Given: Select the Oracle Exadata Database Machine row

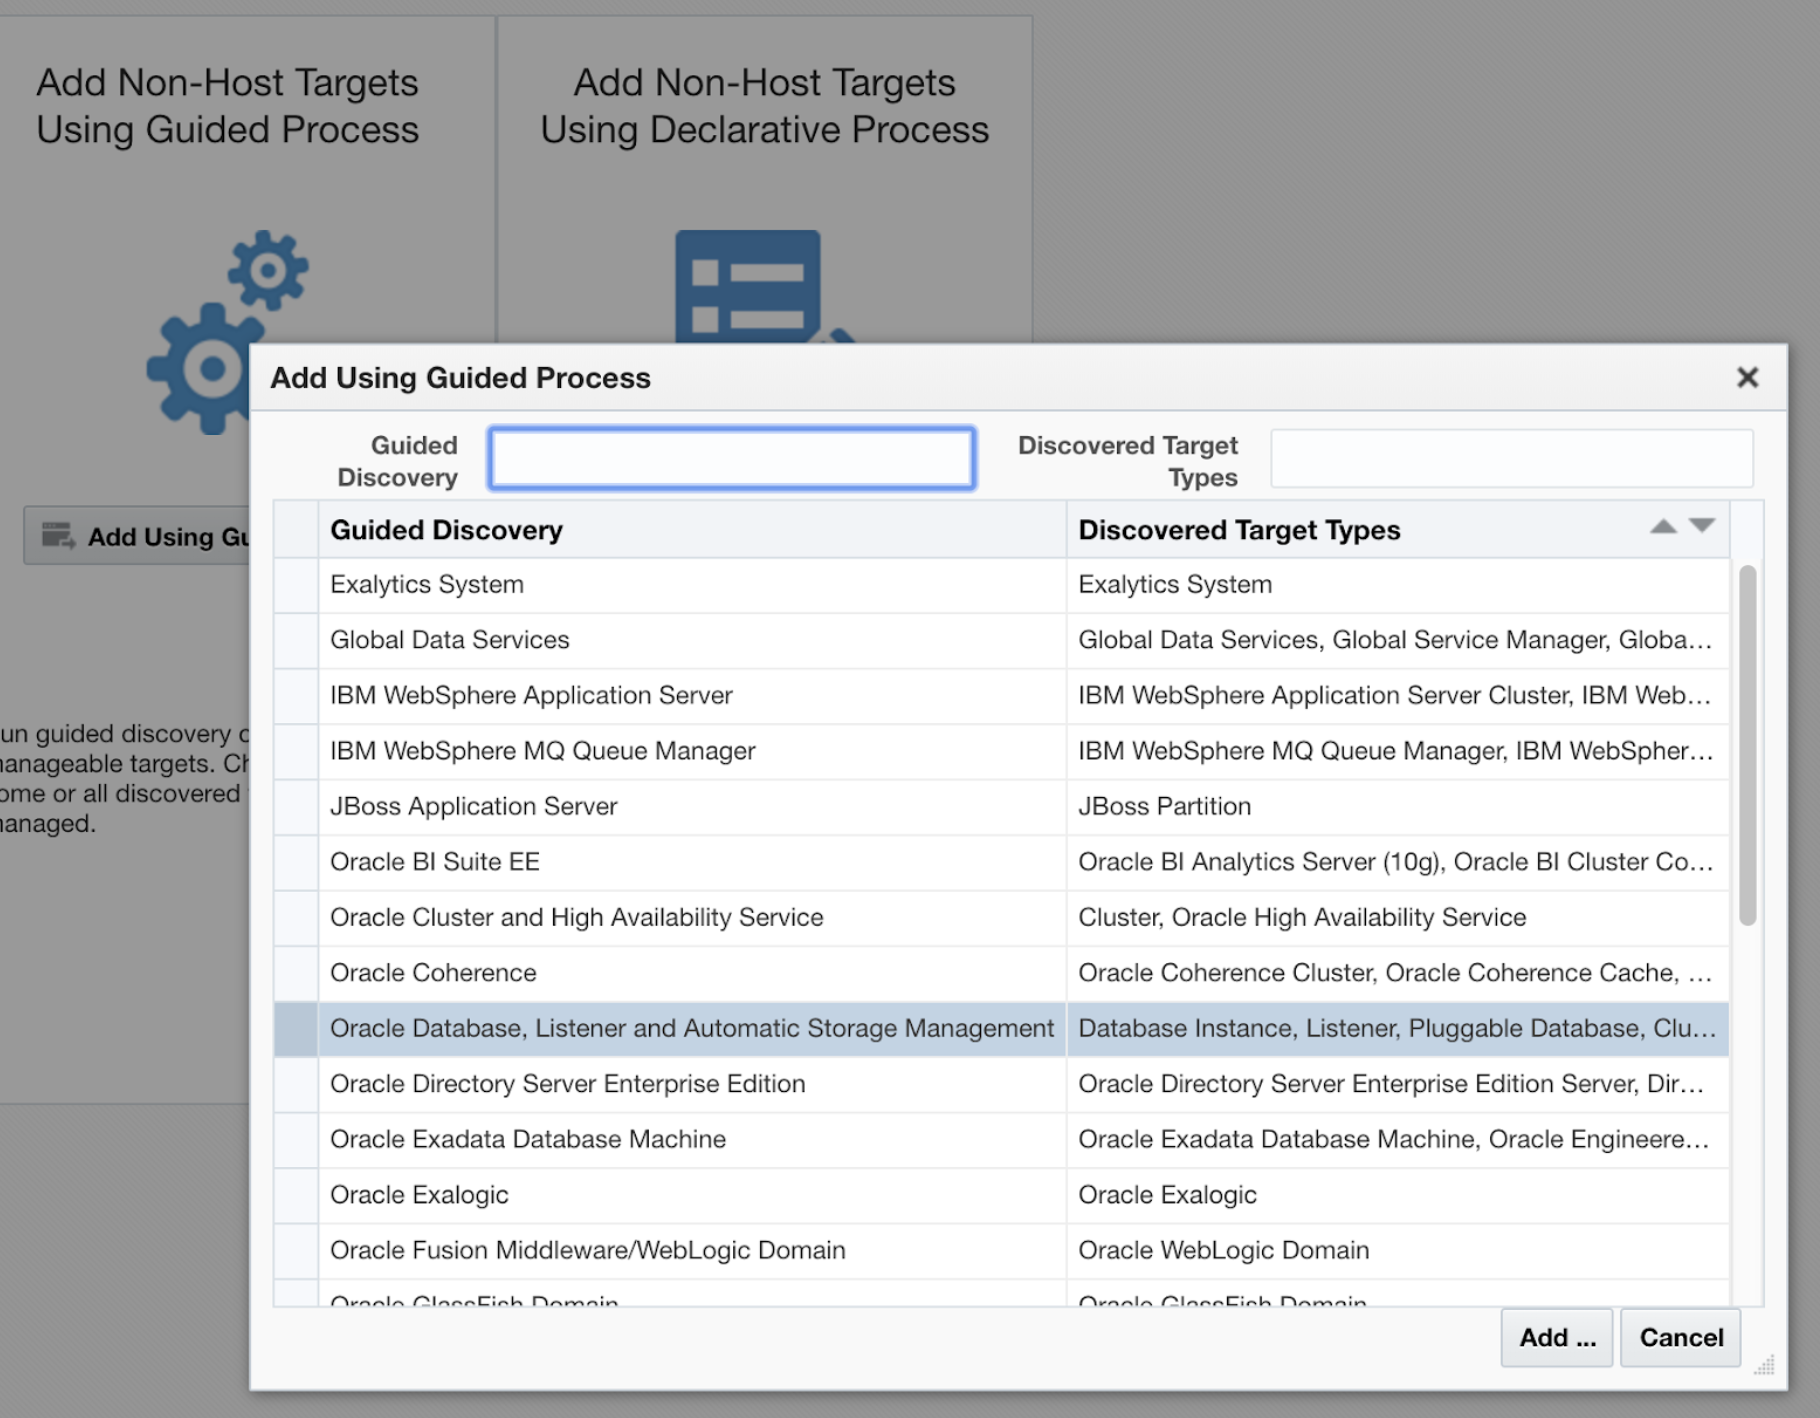Looking at the screenshot, I should (x=1001, y=1140).
